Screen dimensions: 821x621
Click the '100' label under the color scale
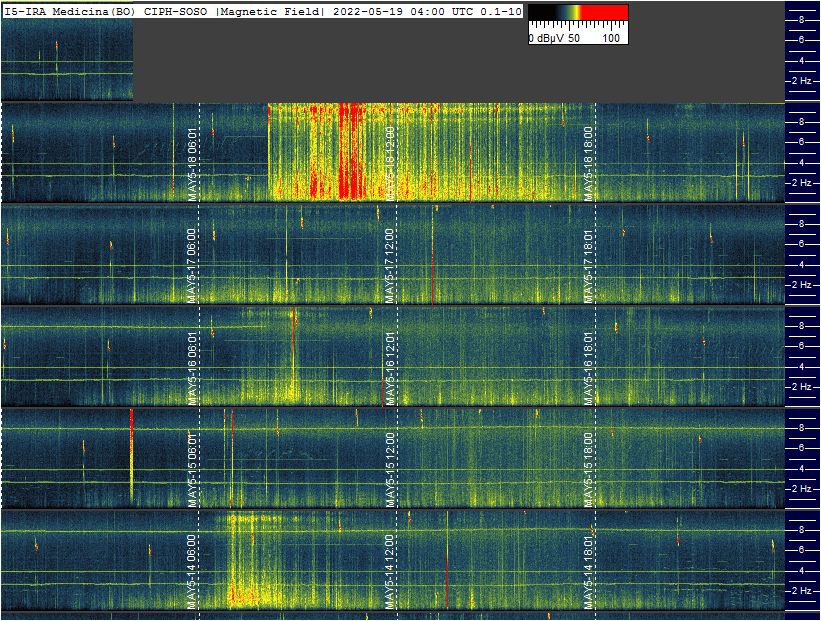click(x=612, y=38)
